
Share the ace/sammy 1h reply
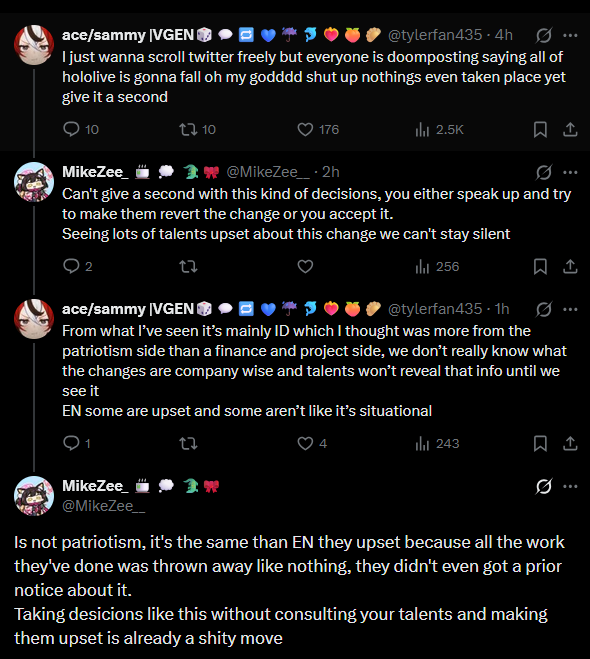coord(570,443)
